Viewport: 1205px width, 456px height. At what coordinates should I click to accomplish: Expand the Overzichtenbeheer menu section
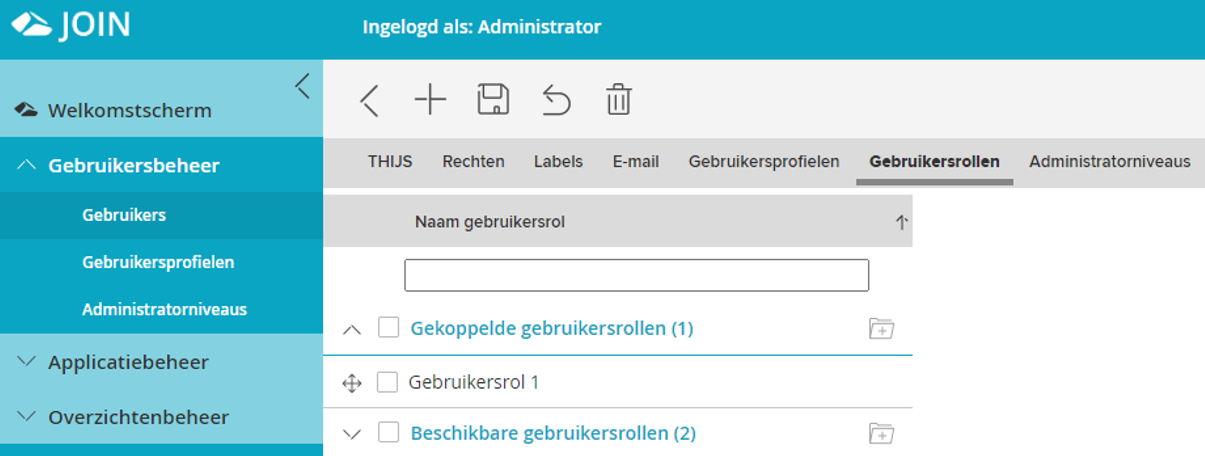point(27,417)
